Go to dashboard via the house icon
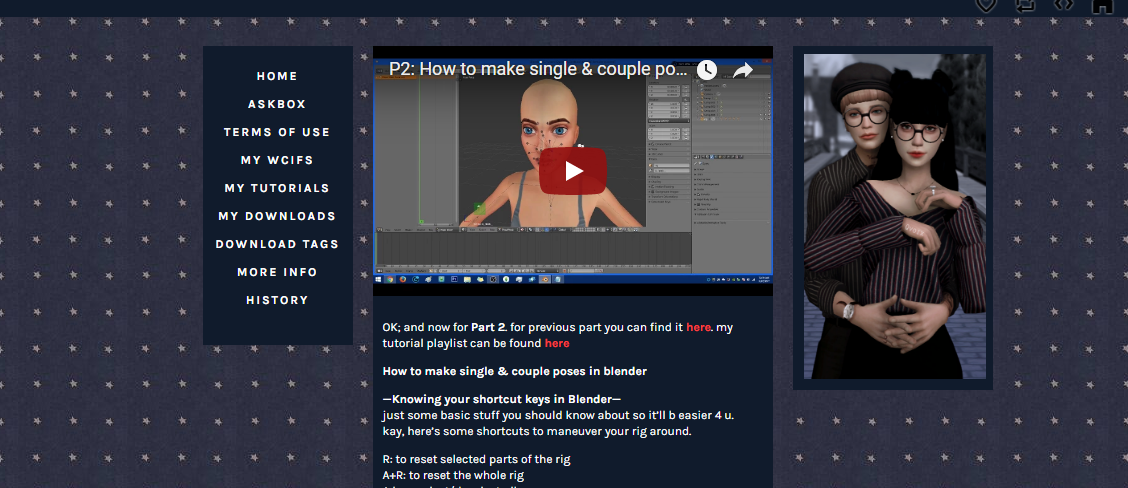This screenshot has width=1128, height=488. (1102, 6)
